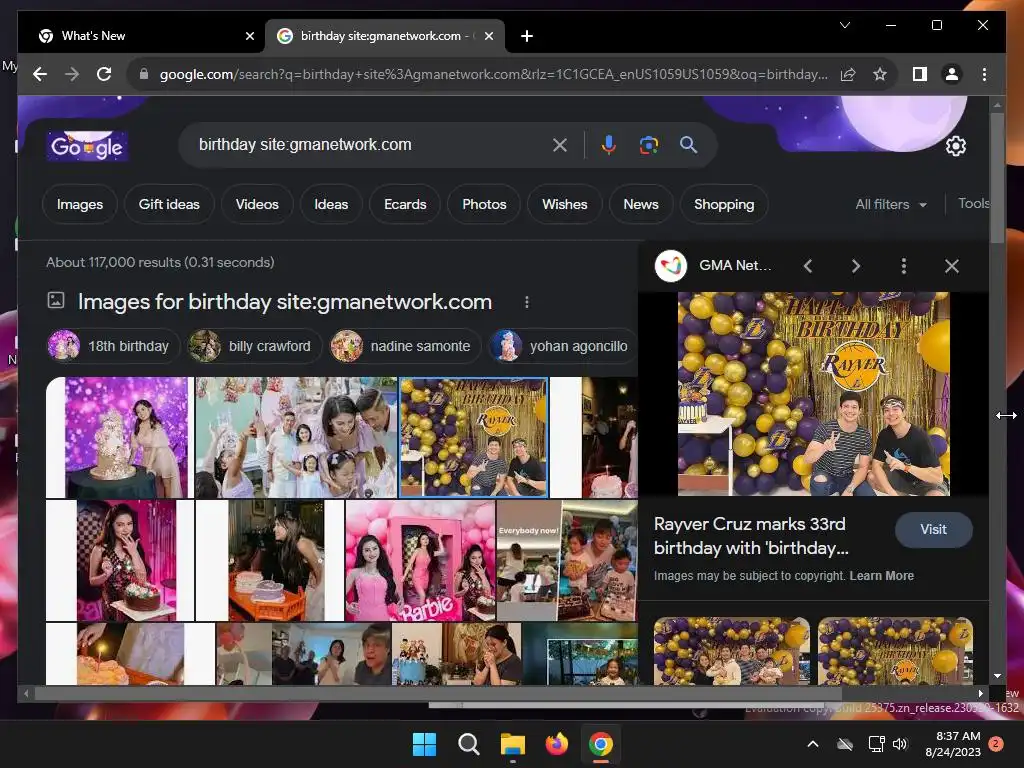Image resolution: width=1024 pixels, height=768 pixels.
Task: Click the browser forward arrow
Action: click(72, 74)
